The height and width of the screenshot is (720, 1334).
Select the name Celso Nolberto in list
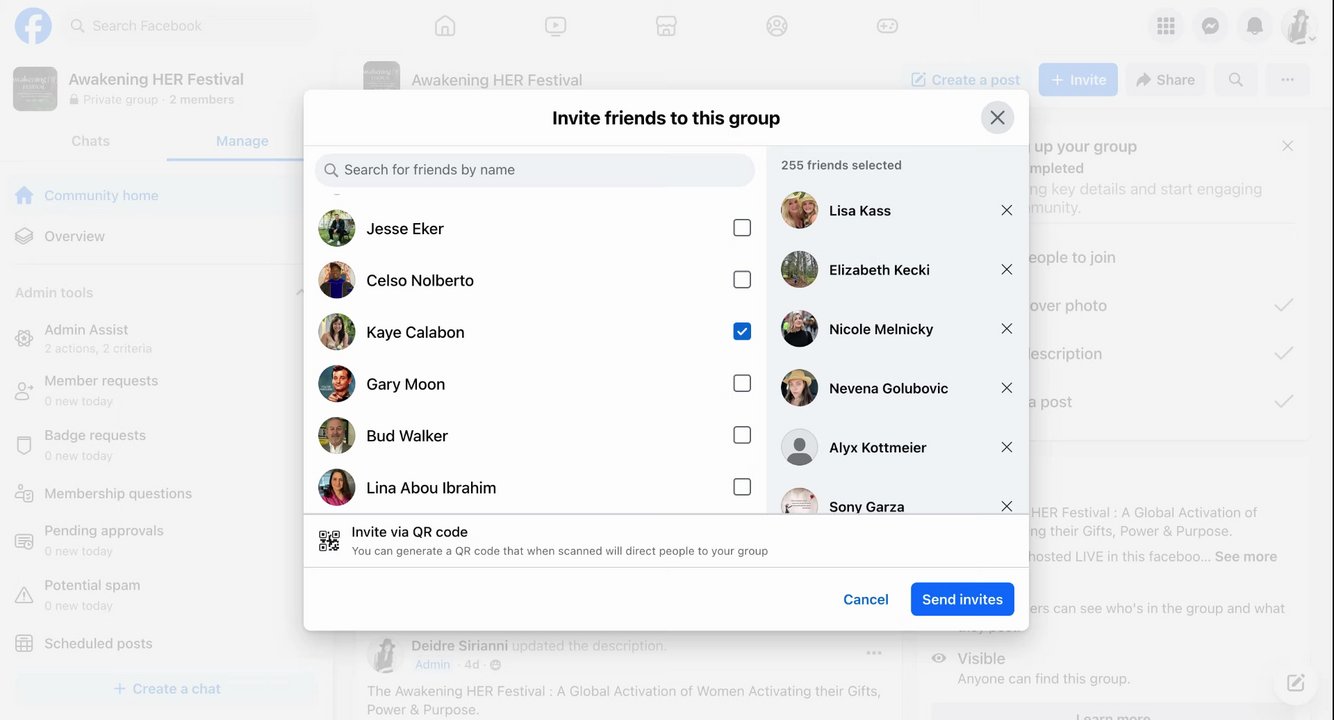coord(420,280)
